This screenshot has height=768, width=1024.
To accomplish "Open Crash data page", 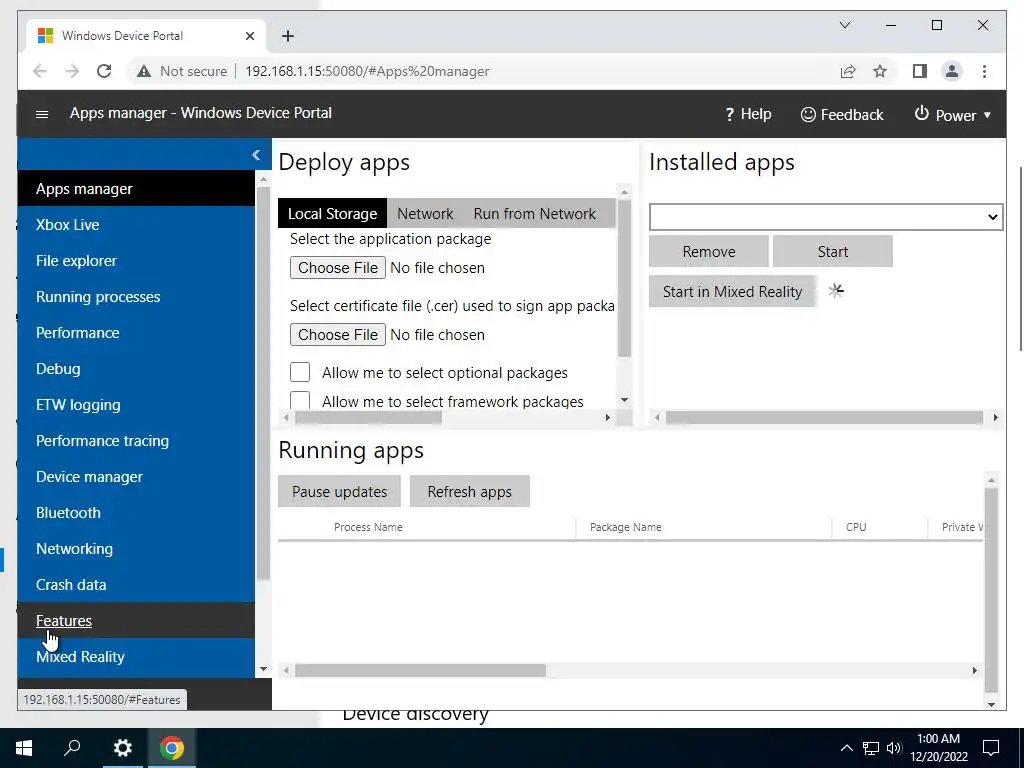I will [136, 584].
